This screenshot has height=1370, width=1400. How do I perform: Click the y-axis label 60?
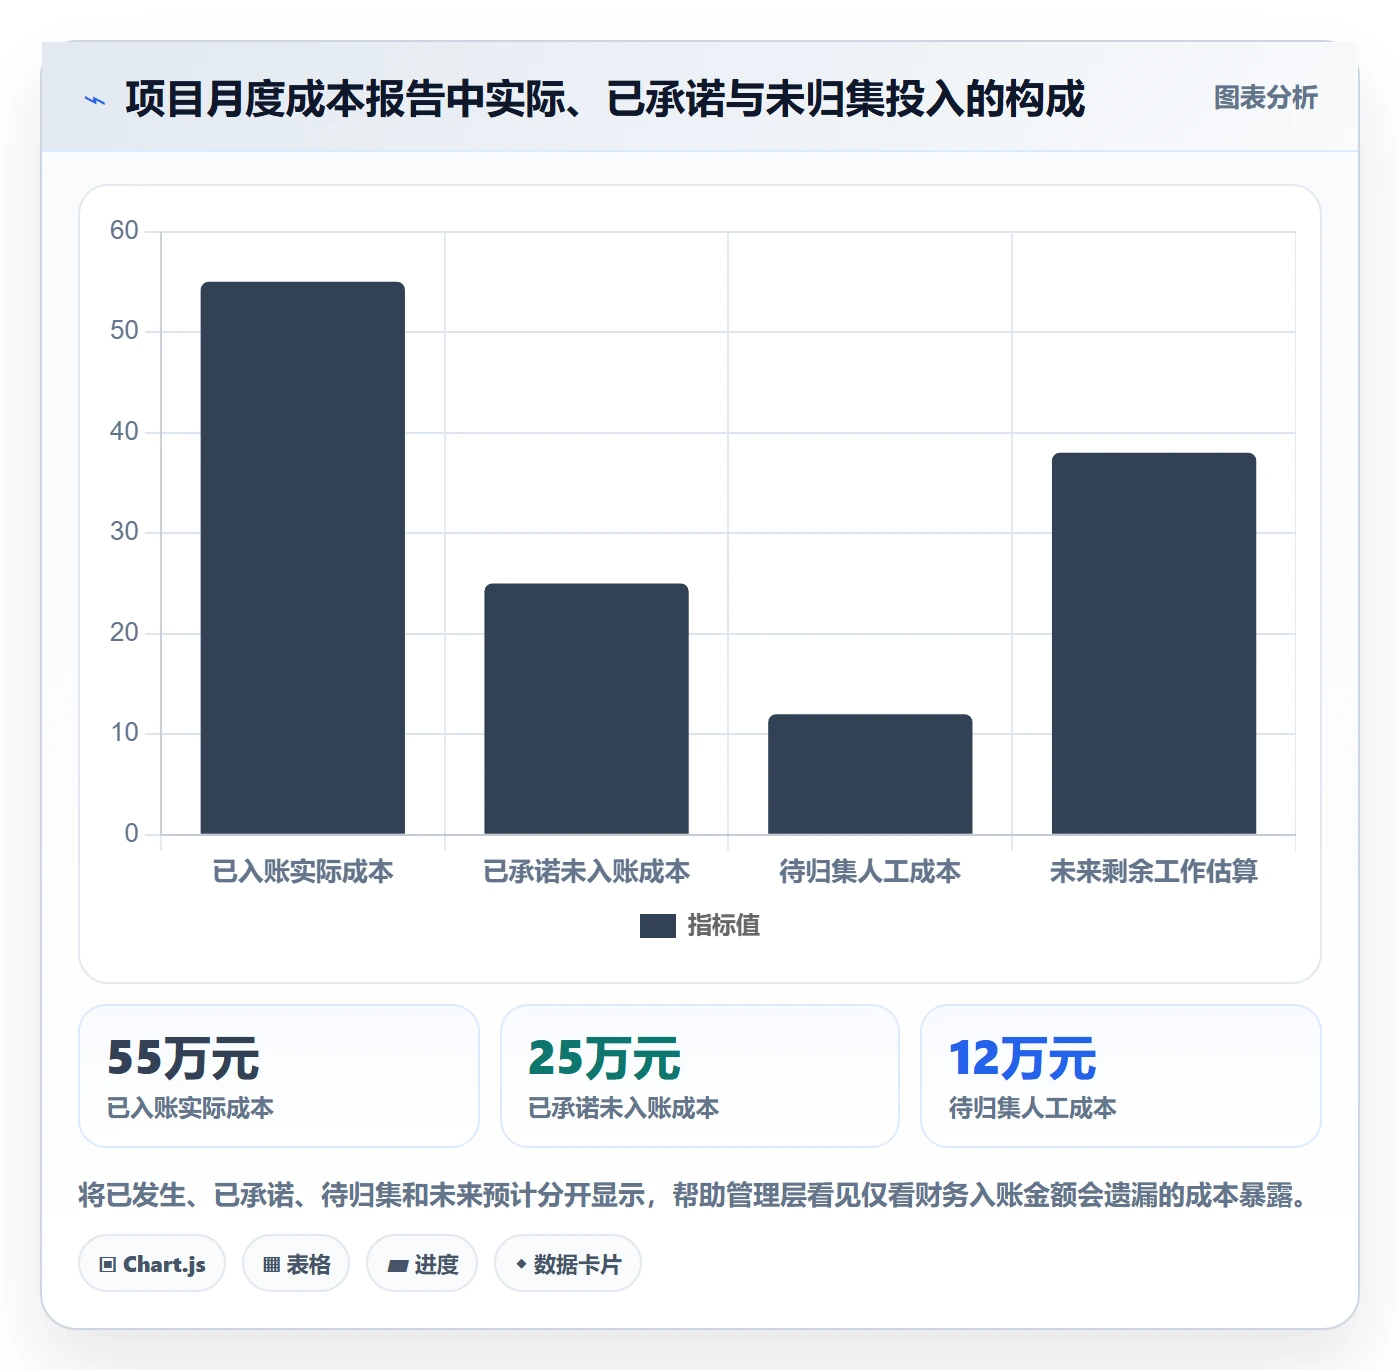click(124, 231)
